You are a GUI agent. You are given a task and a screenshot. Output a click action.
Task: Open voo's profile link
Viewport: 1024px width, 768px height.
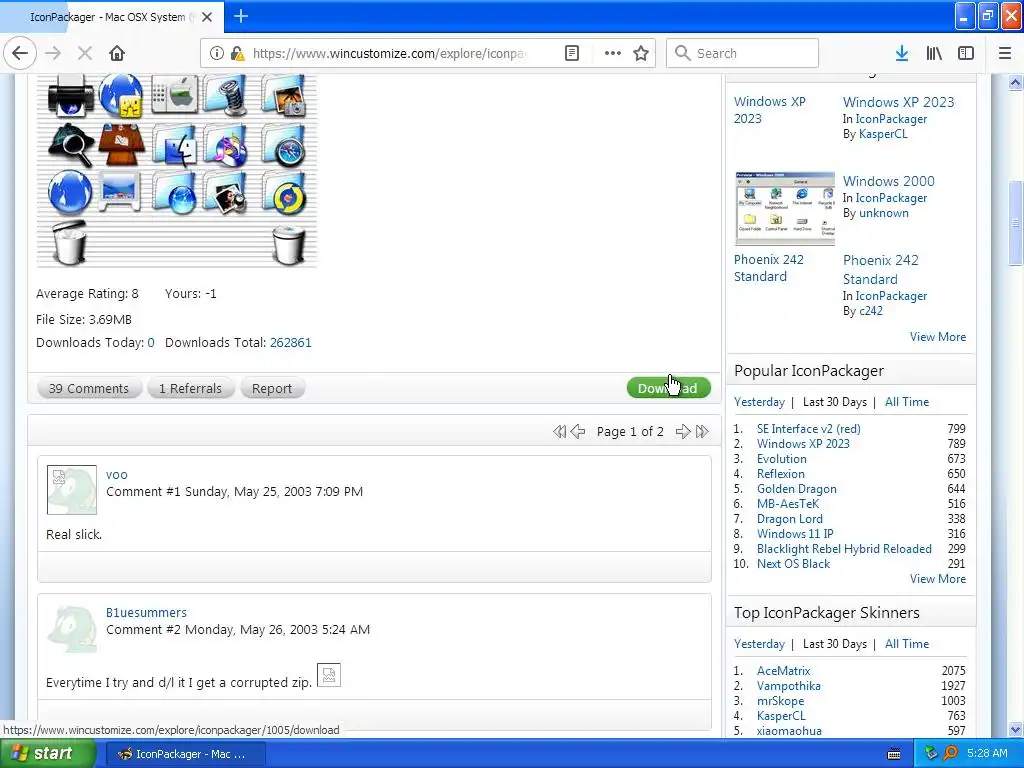(117, 475)
